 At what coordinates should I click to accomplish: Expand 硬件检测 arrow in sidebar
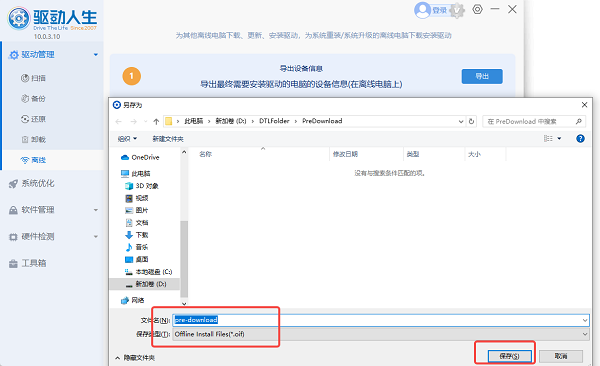click(96, 237)
